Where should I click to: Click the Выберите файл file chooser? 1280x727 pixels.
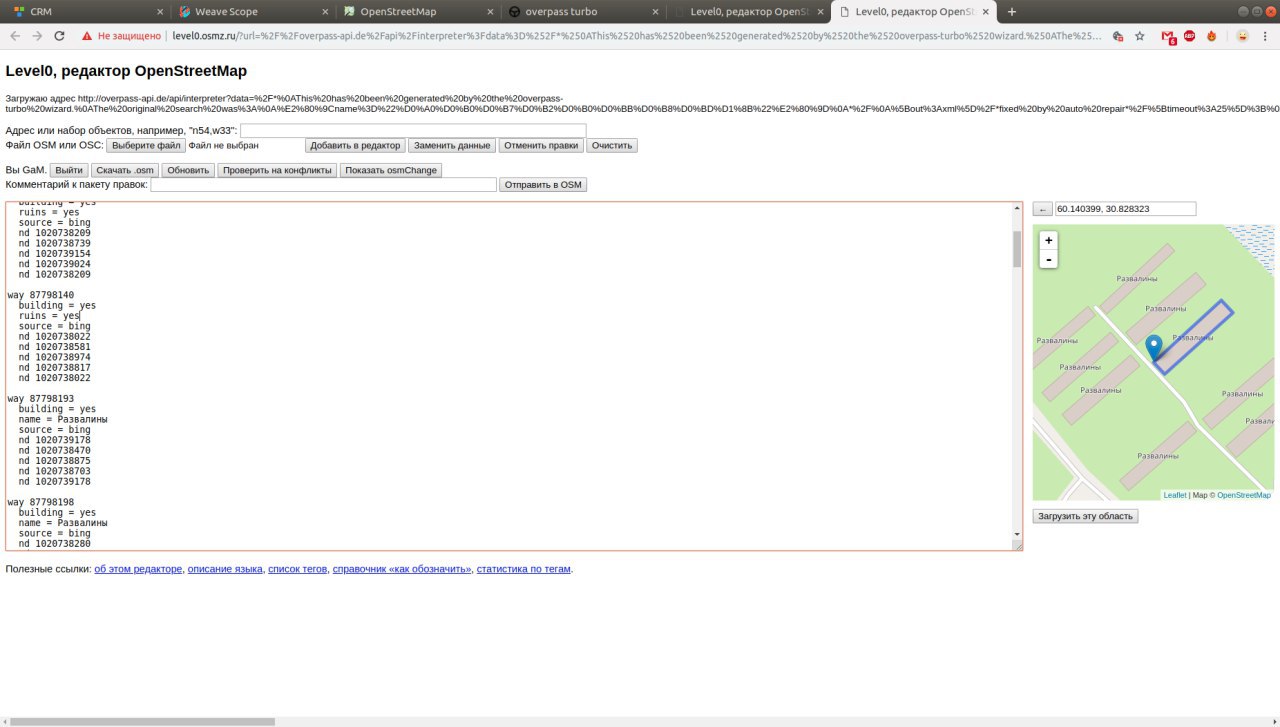[147, 145]
